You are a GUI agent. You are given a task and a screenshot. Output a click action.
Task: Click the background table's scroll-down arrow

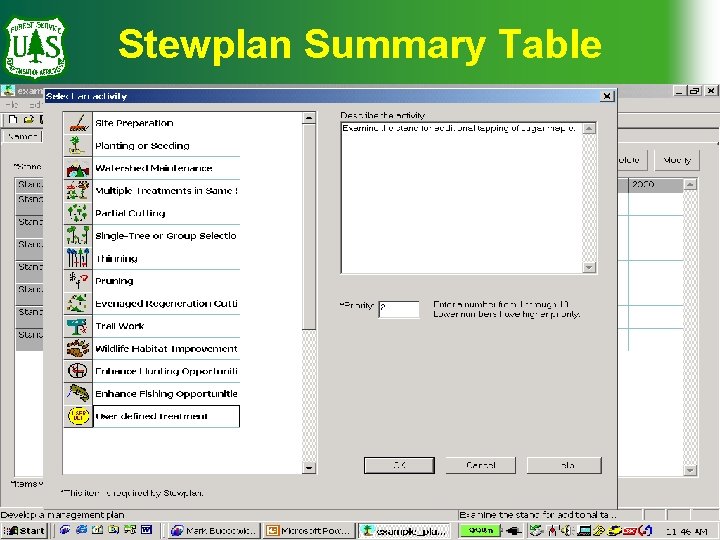click(x=690, y=470)
